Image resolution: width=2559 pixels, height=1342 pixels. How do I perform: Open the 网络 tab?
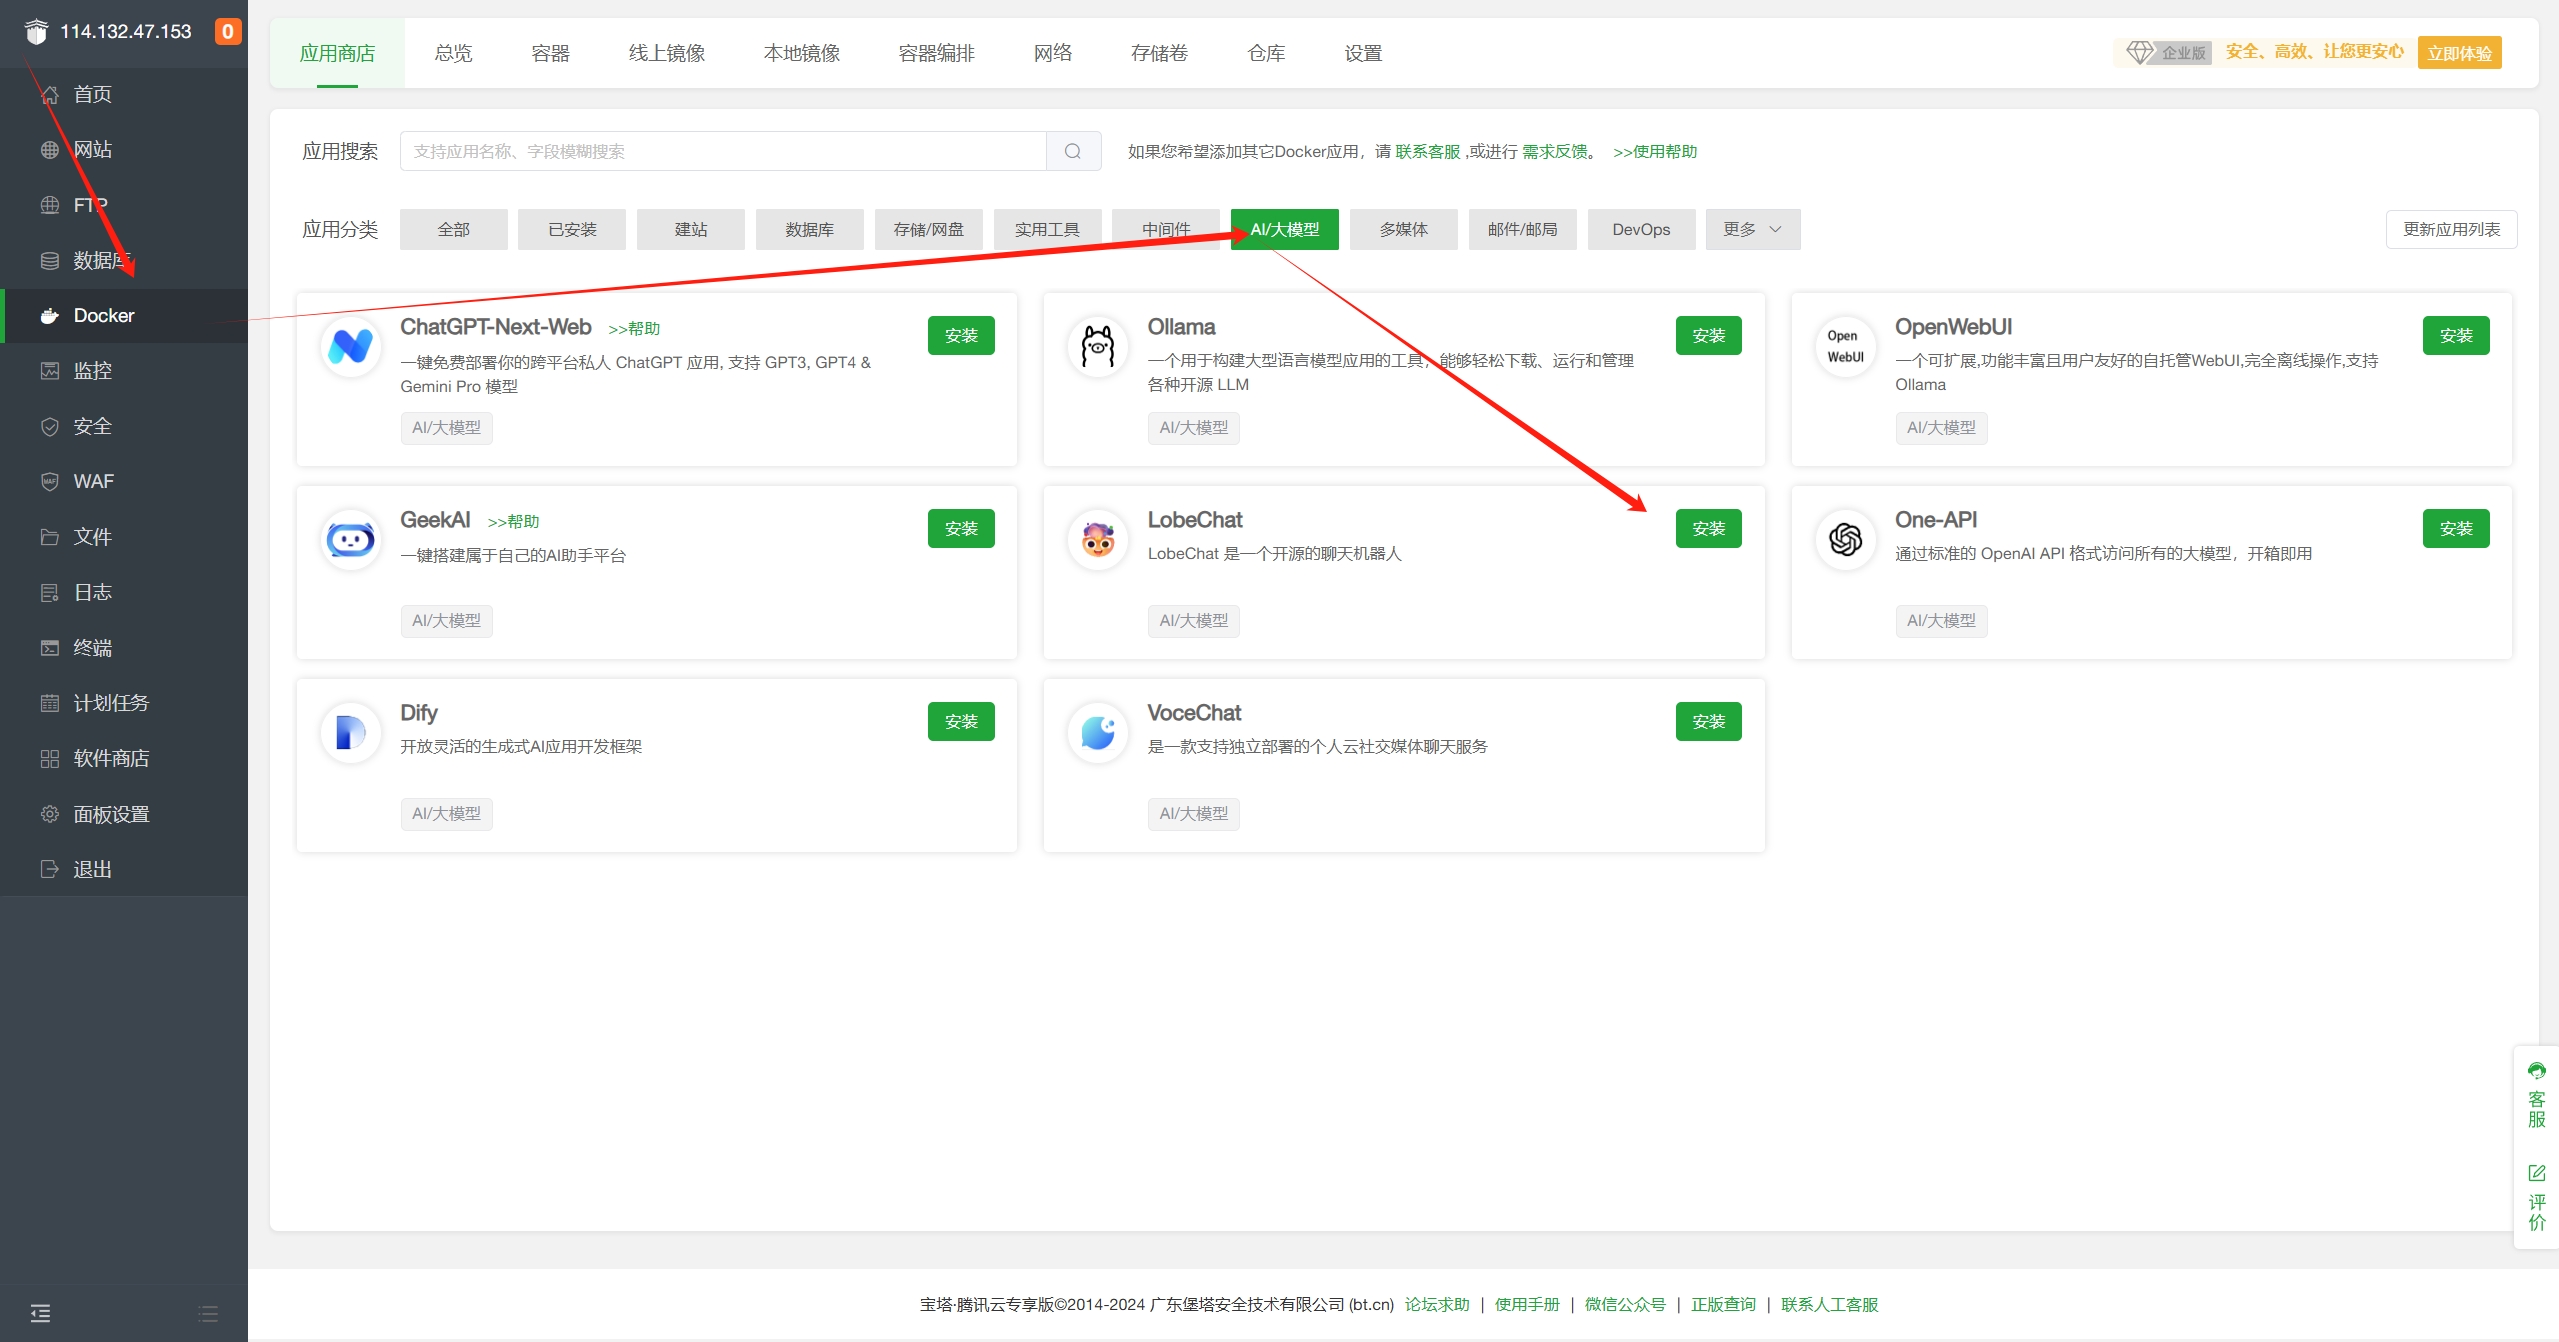pos(1053,53)
